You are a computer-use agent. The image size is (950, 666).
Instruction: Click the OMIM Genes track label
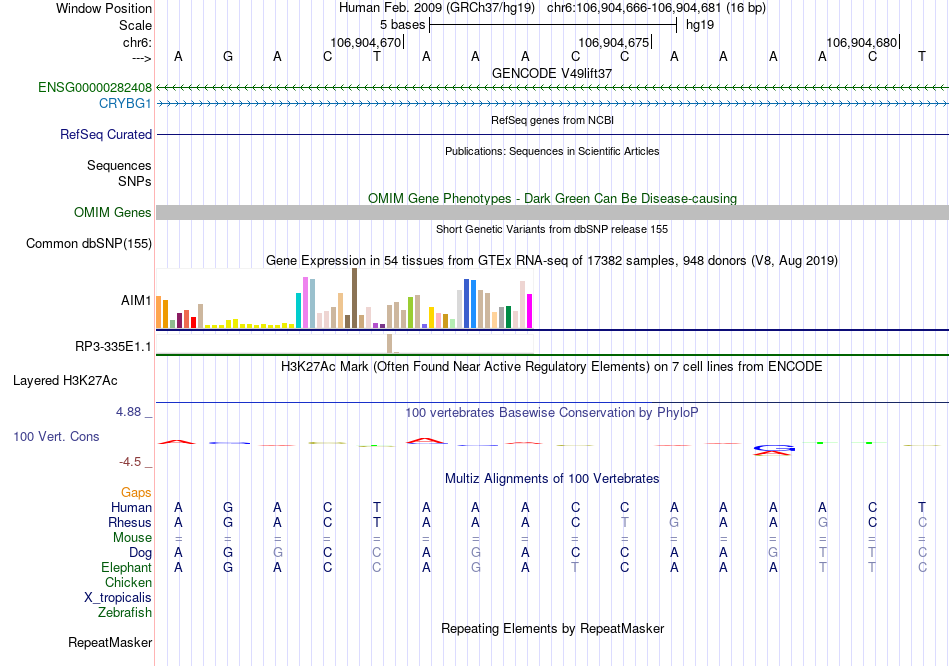(x=113, y=213)
